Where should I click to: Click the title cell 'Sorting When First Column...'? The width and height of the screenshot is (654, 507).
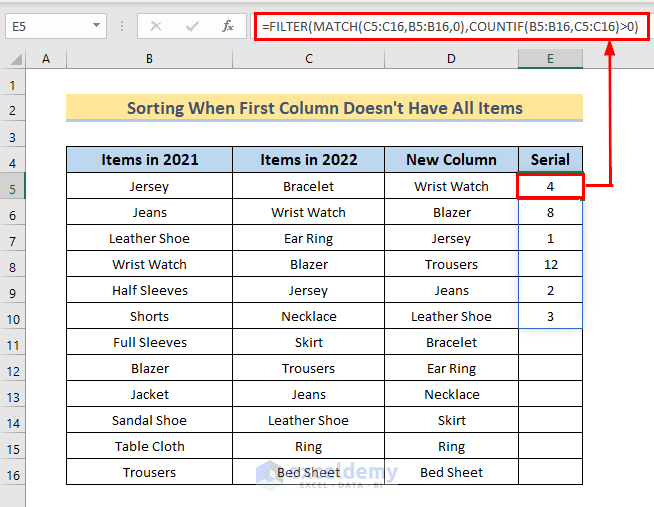point(324,108)
